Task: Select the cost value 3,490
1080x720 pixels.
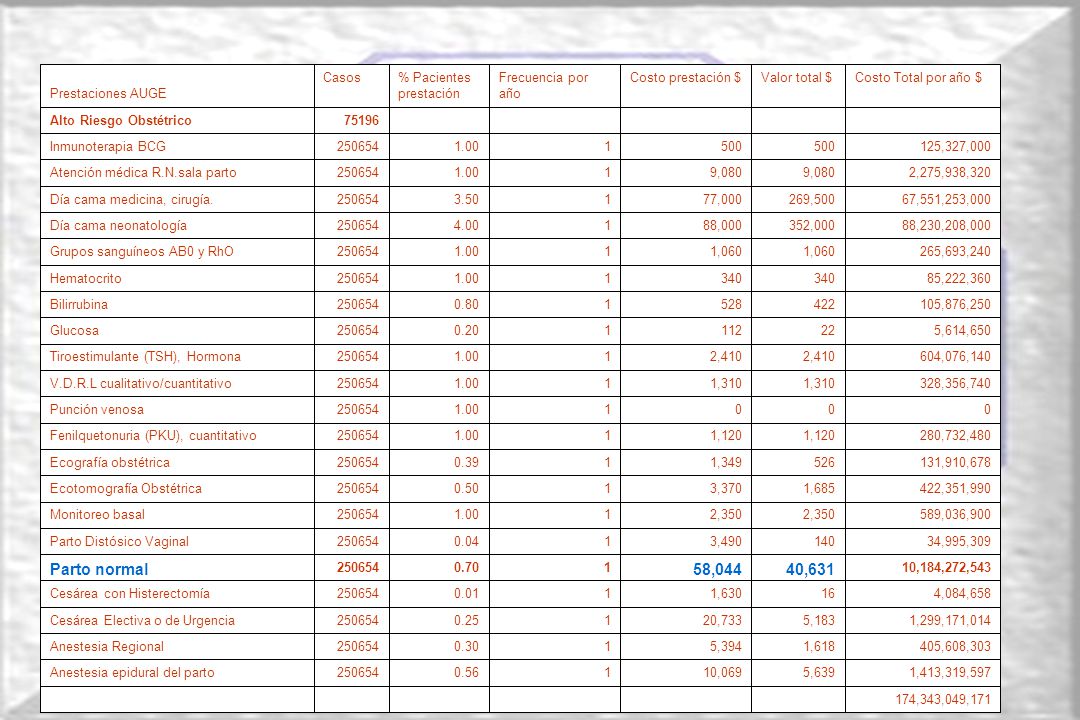Action: pos(726,542)
